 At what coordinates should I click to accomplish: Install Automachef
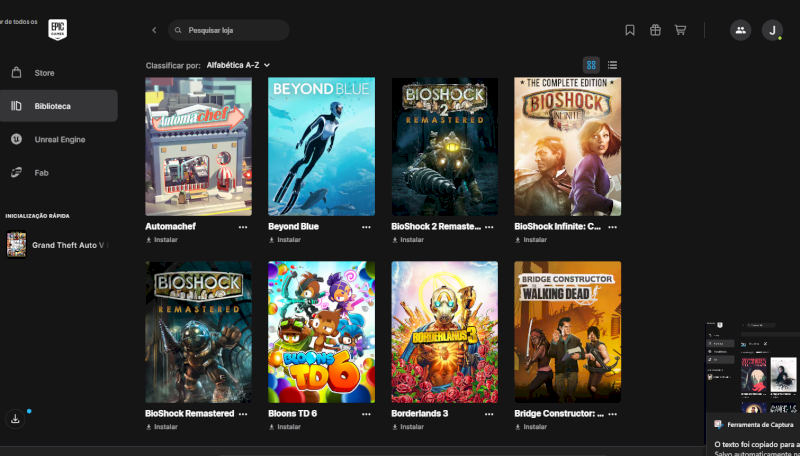[162, 240]
